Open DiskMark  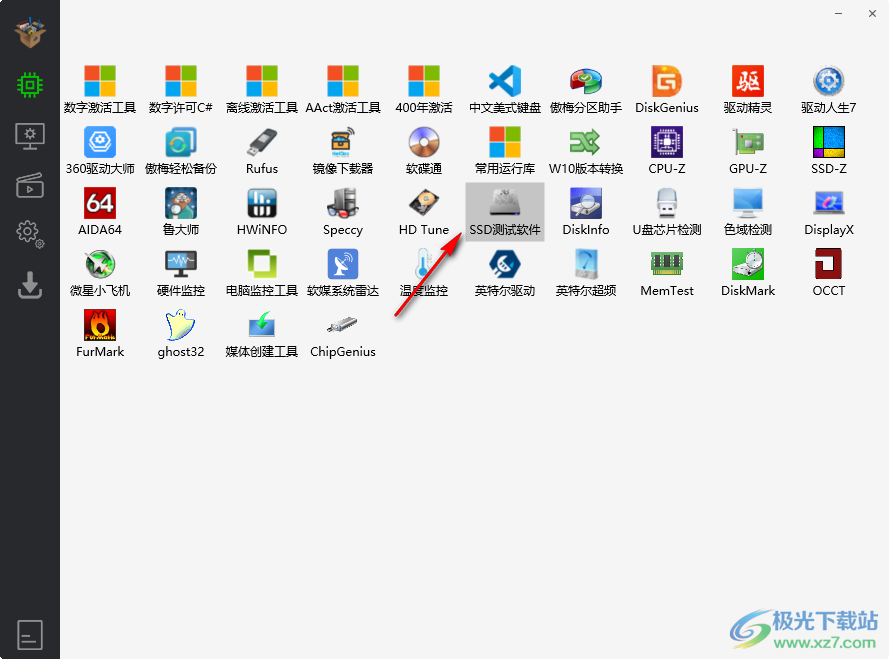(x=748, y=273)
